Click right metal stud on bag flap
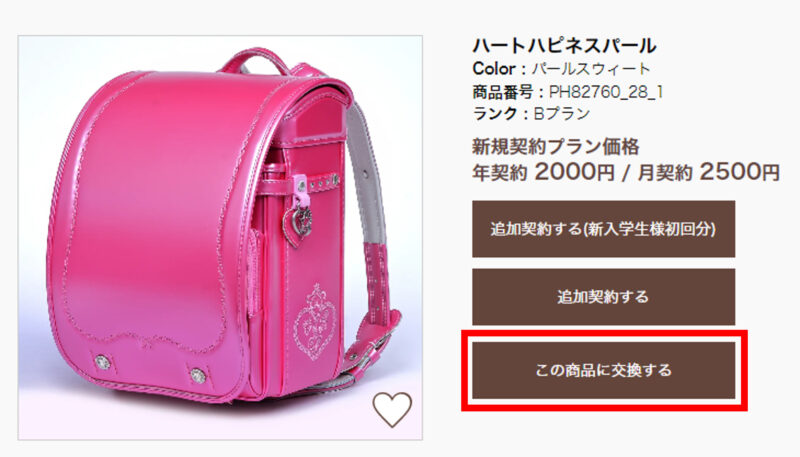Viewport: 800px width, 457px height. [x=198, y=376]
